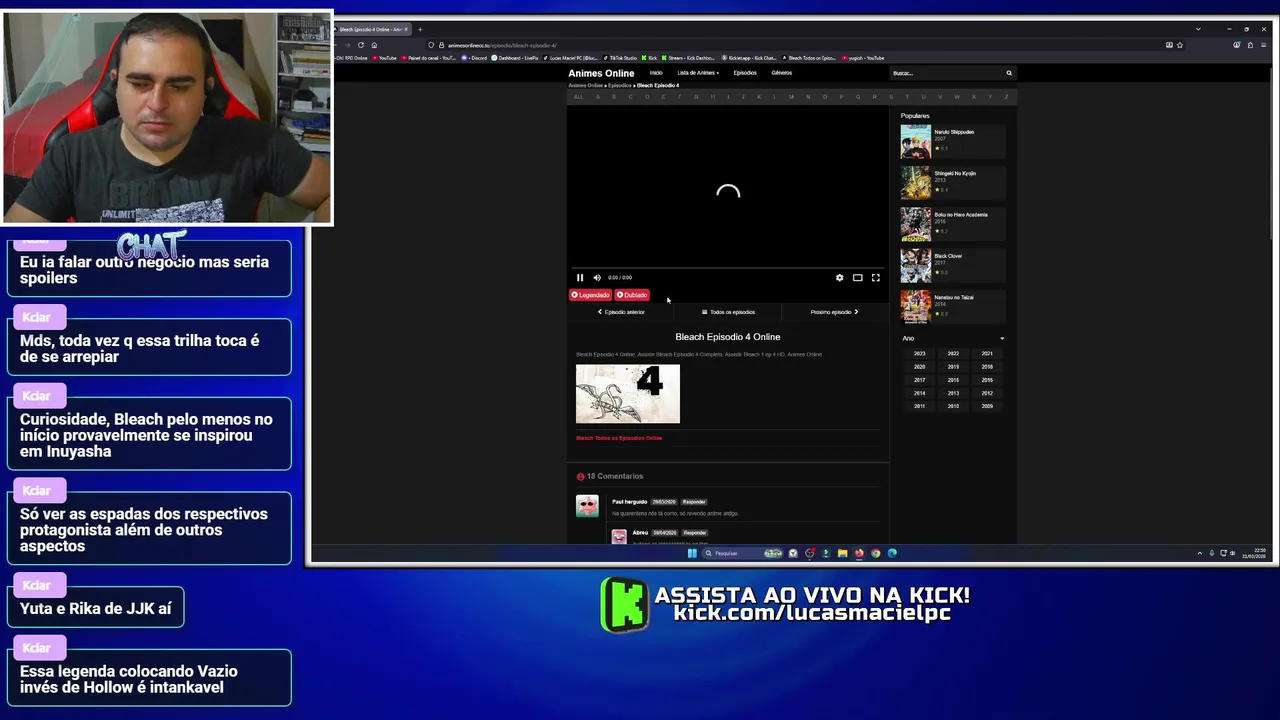Select the Legendado audio option
This screenshot has height=720, width=1280.
590,295
